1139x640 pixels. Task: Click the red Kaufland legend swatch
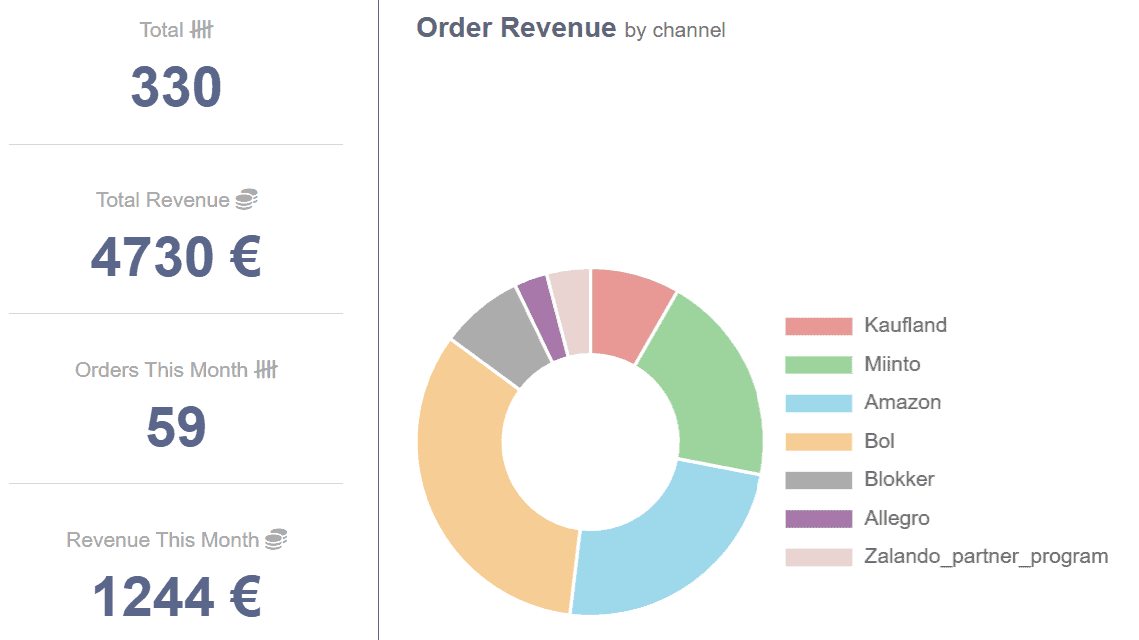(x=818, y=326)
